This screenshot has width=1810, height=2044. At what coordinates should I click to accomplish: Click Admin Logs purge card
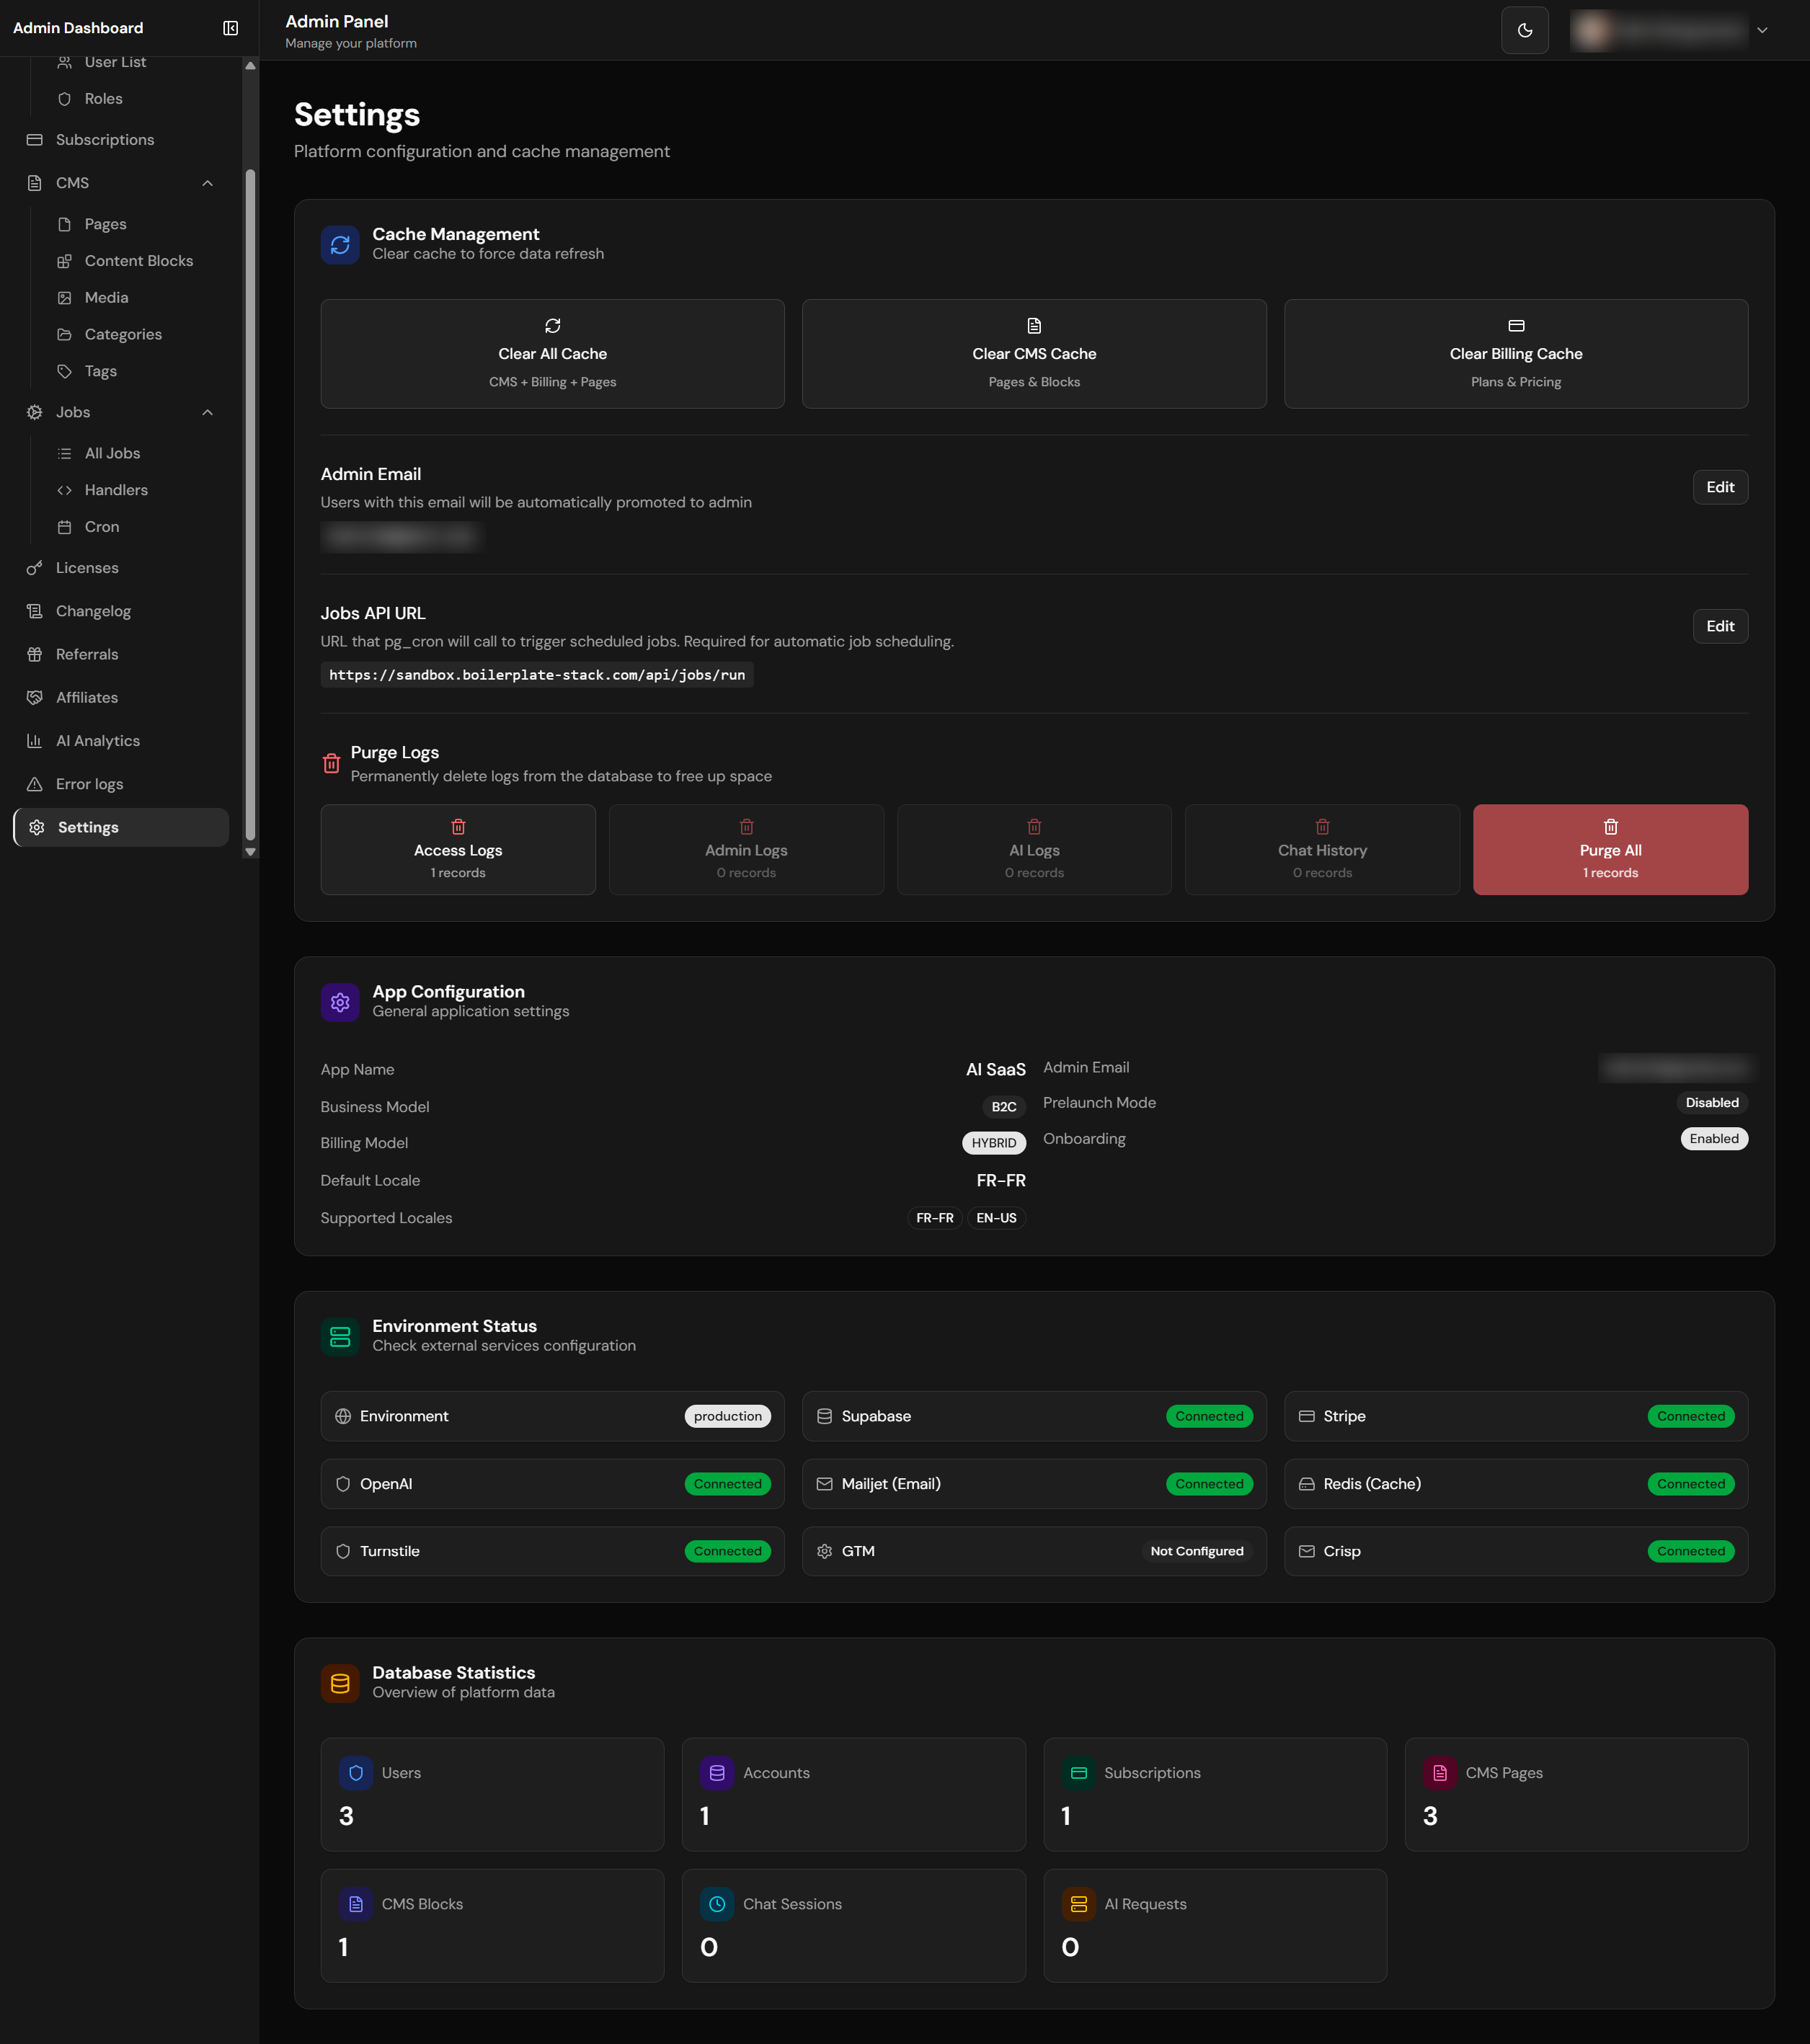tap(746, 850)
